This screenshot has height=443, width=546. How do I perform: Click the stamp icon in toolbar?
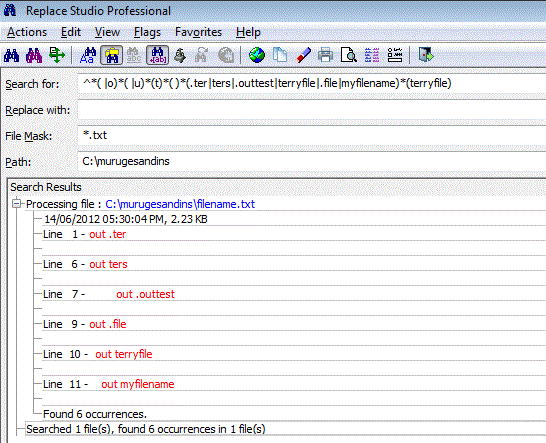pos(180,55)
